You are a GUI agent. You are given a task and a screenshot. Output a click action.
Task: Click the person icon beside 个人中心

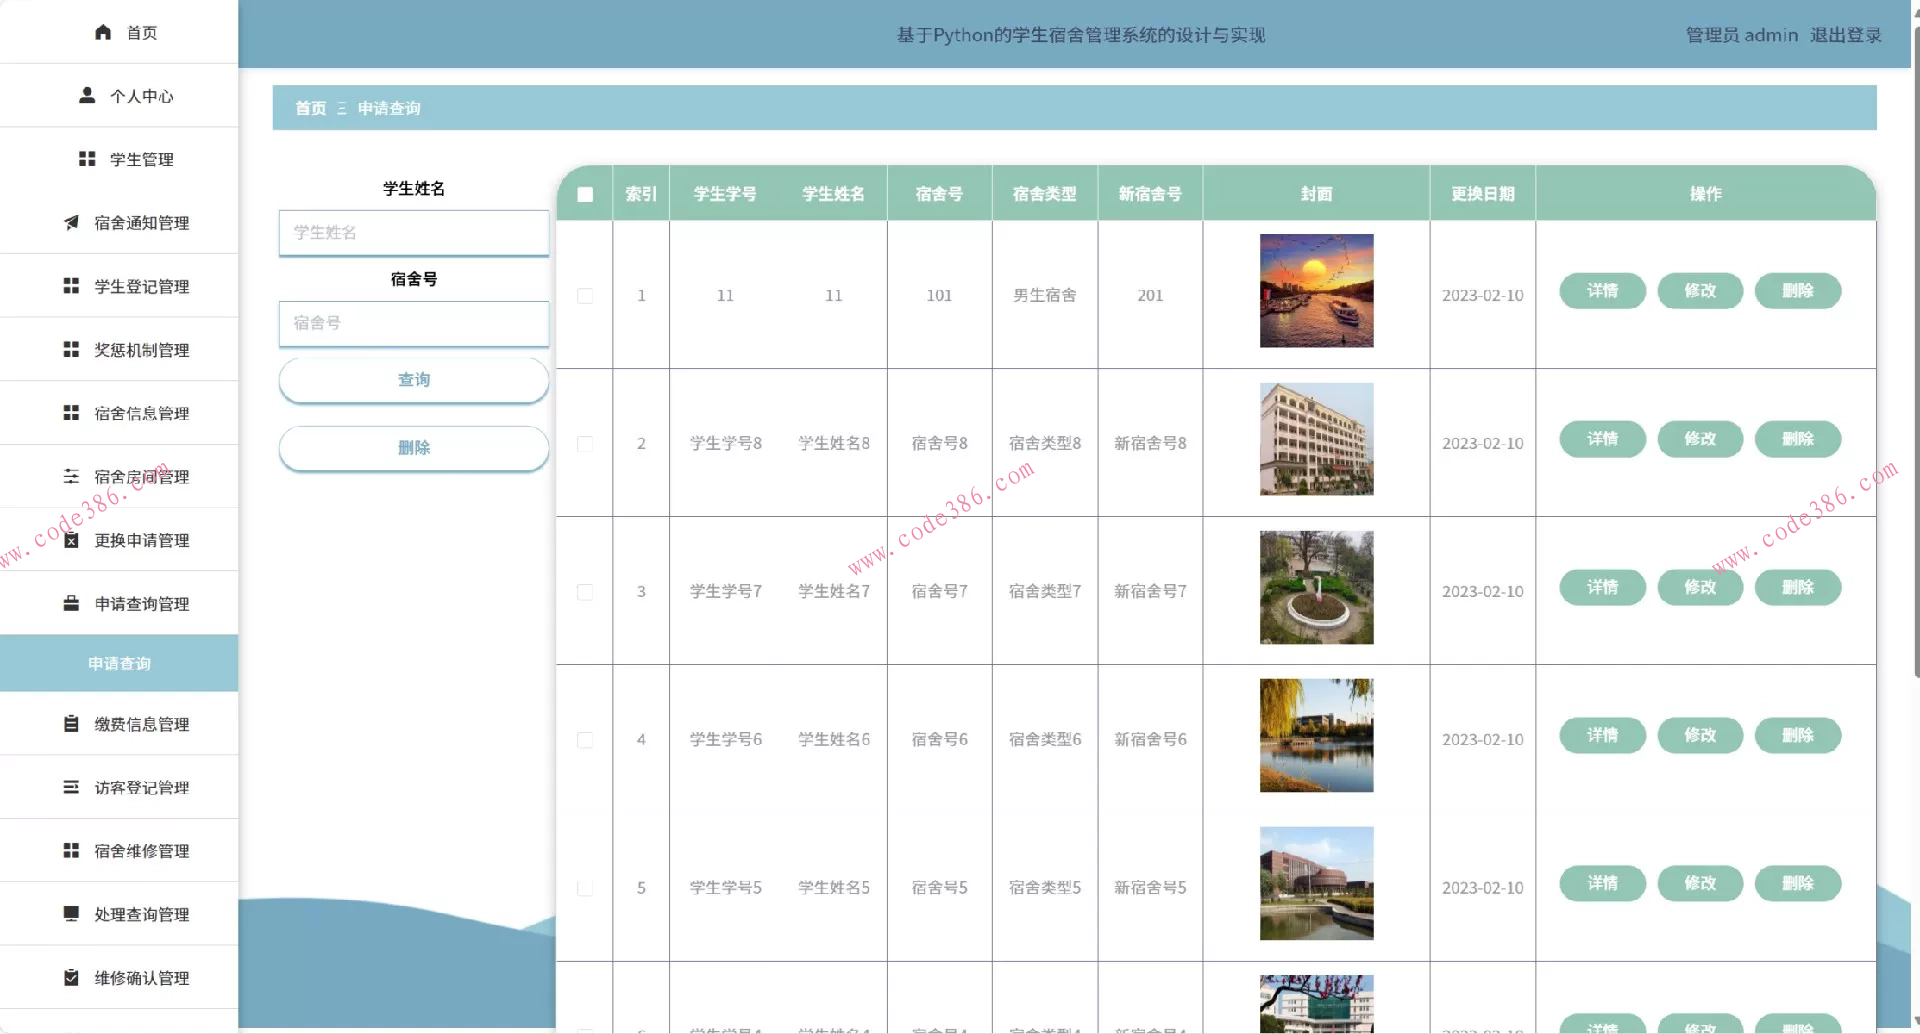click(87, 95)
